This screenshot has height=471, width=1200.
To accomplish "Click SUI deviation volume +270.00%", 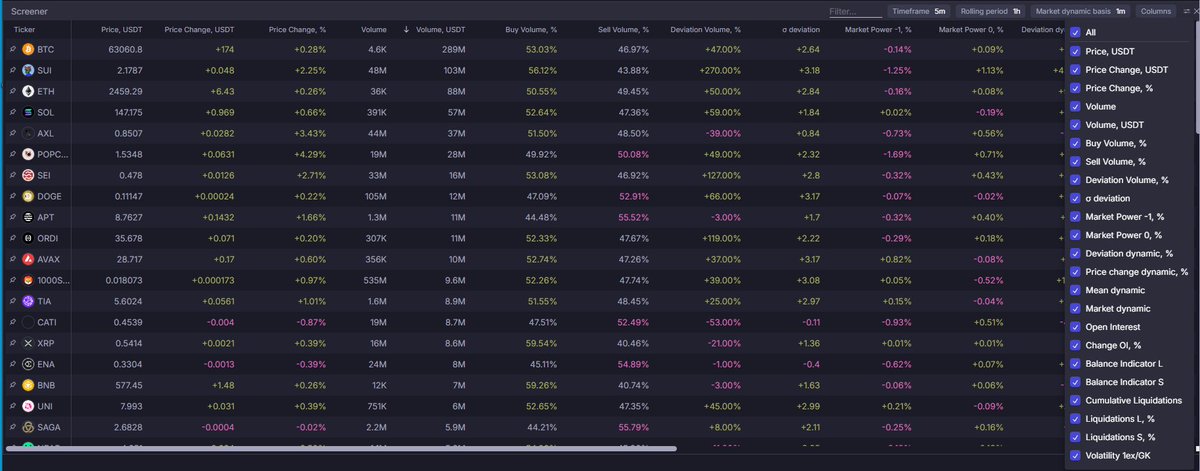I will click(721, 70).
